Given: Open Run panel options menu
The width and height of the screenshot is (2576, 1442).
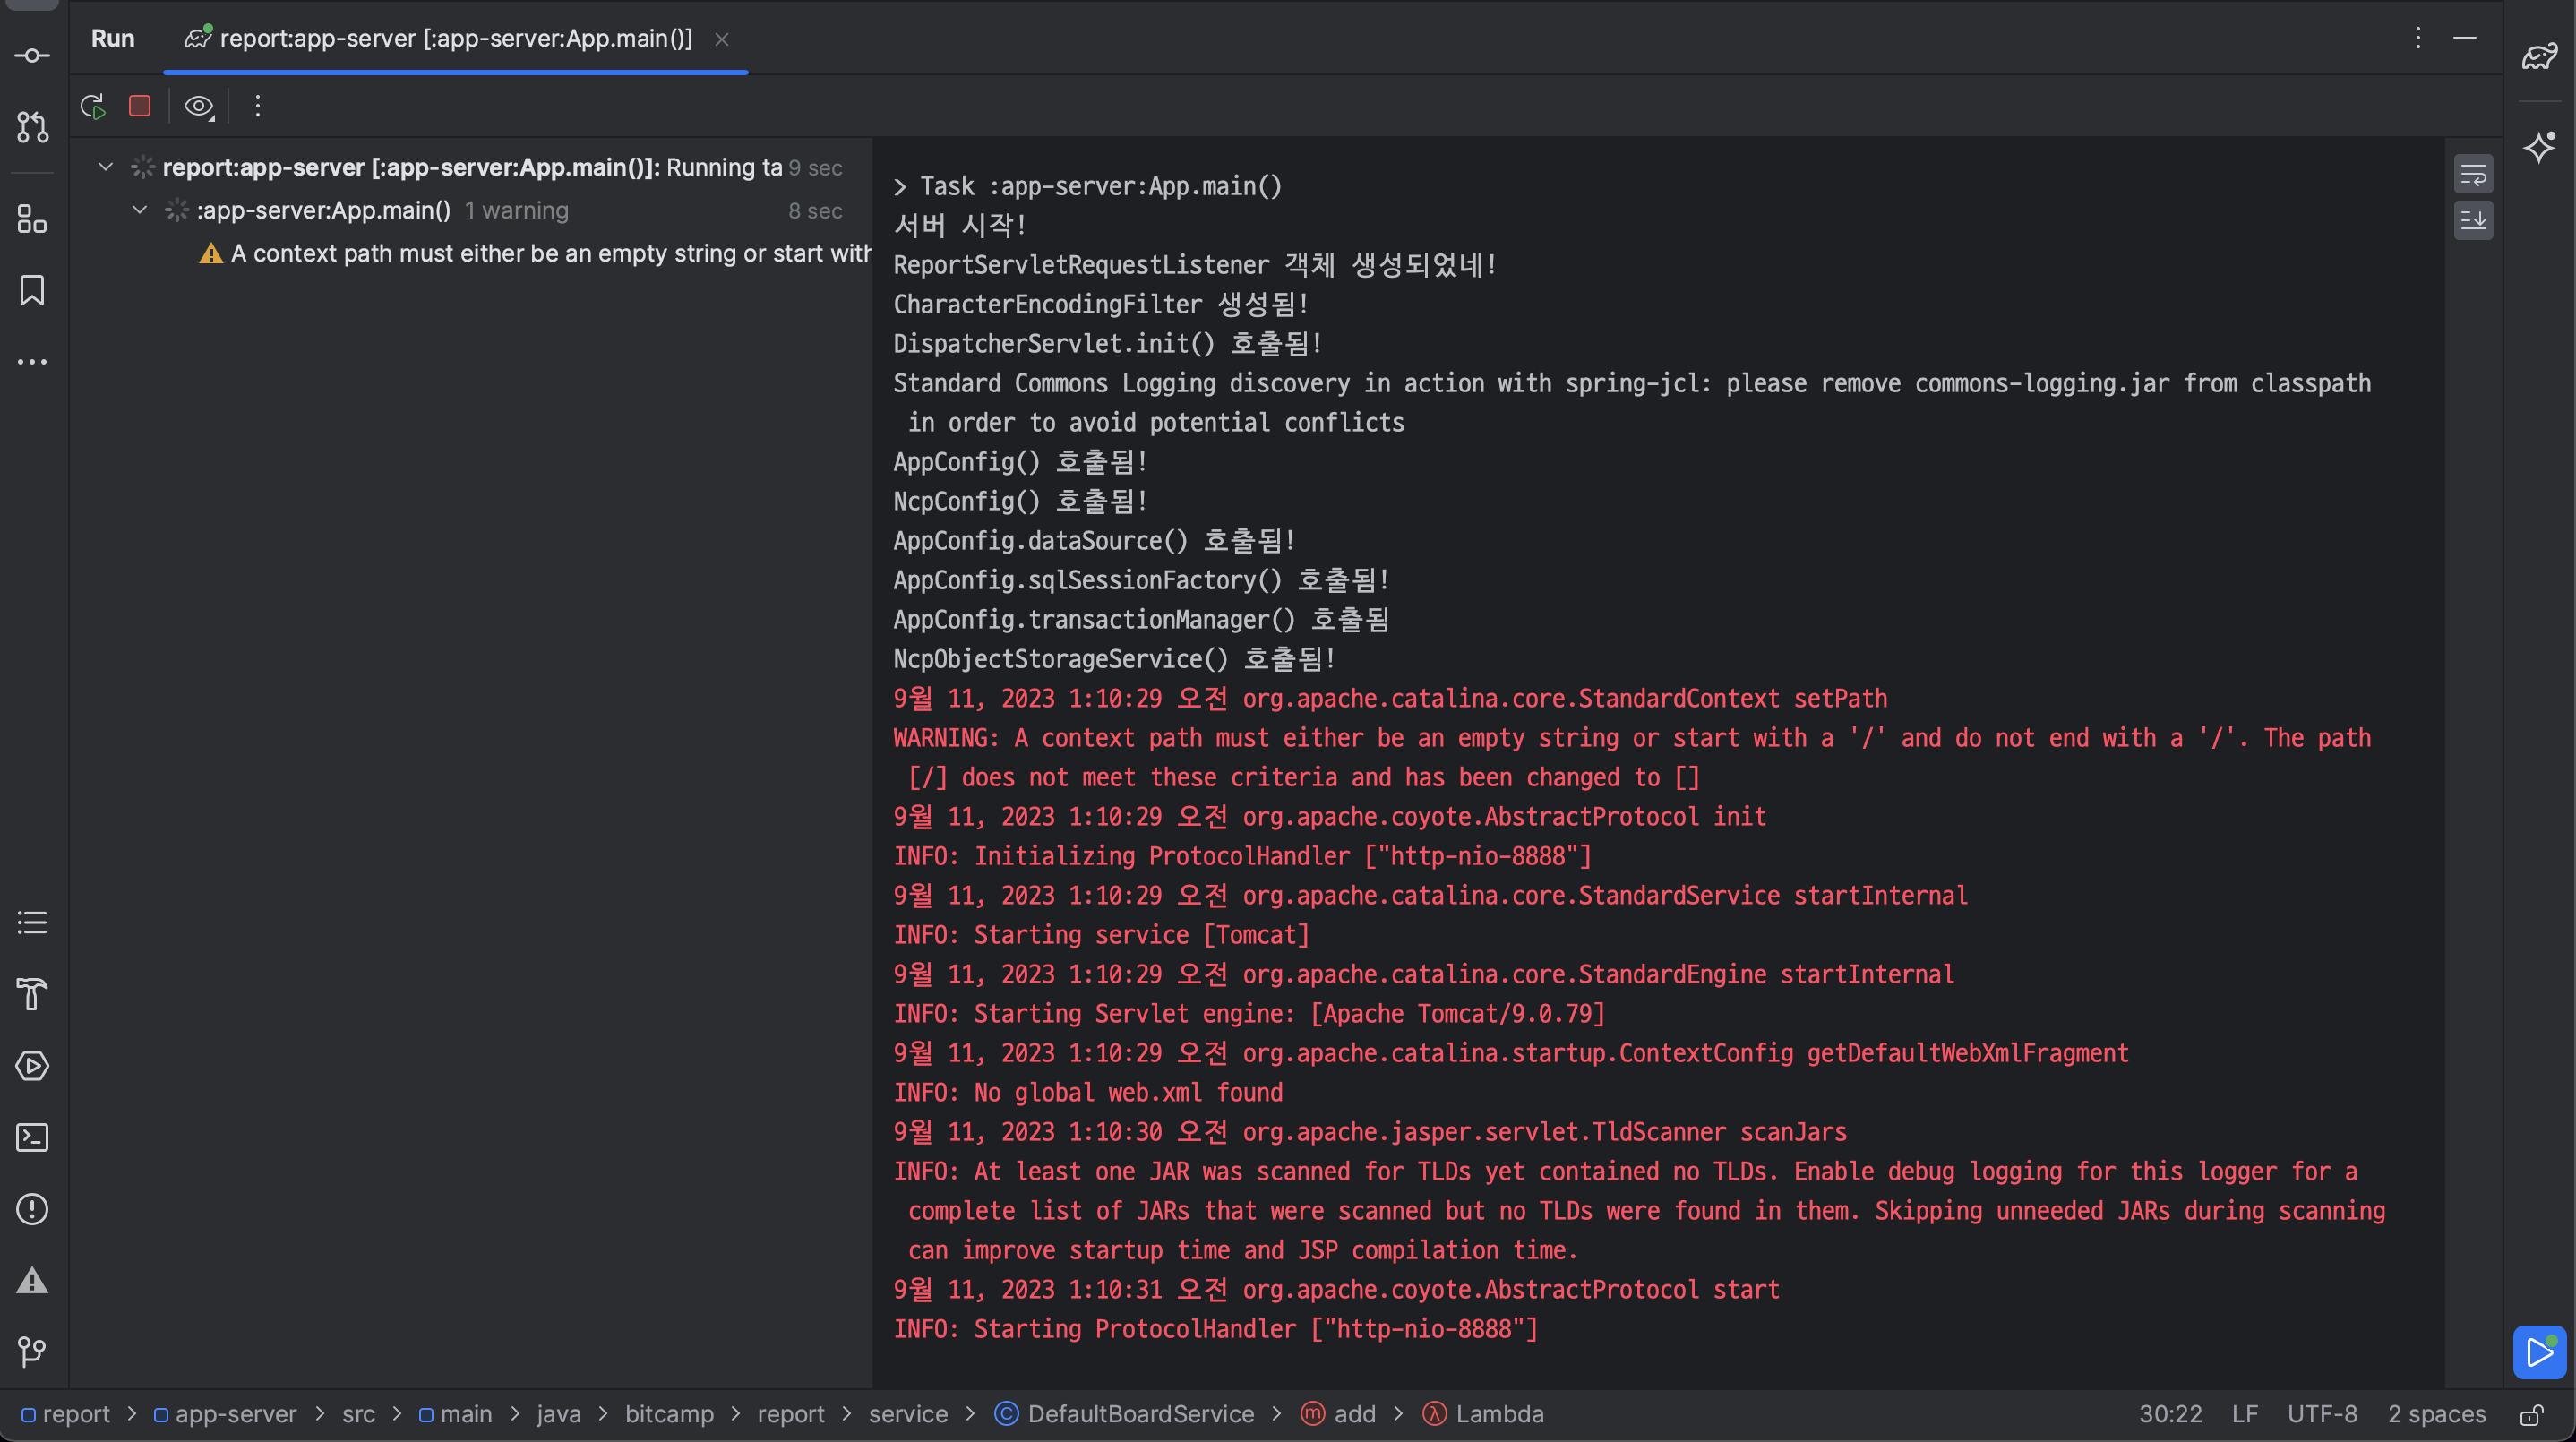Looking at the screenshot, I should point(2418,38).
